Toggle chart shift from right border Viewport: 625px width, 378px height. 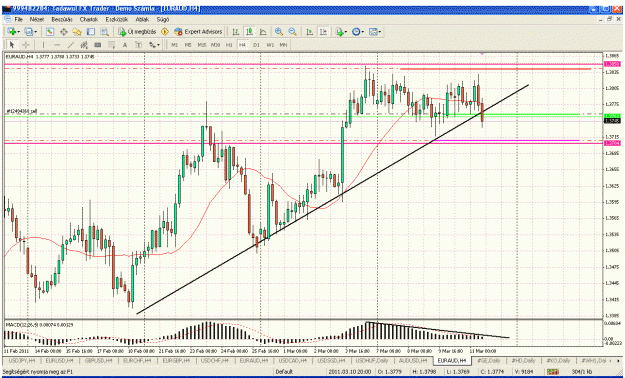click(323, 32)
